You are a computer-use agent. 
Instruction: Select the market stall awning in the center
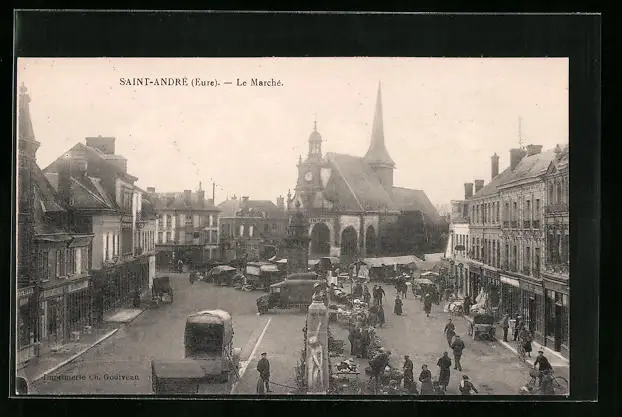(x=388, y=261)
